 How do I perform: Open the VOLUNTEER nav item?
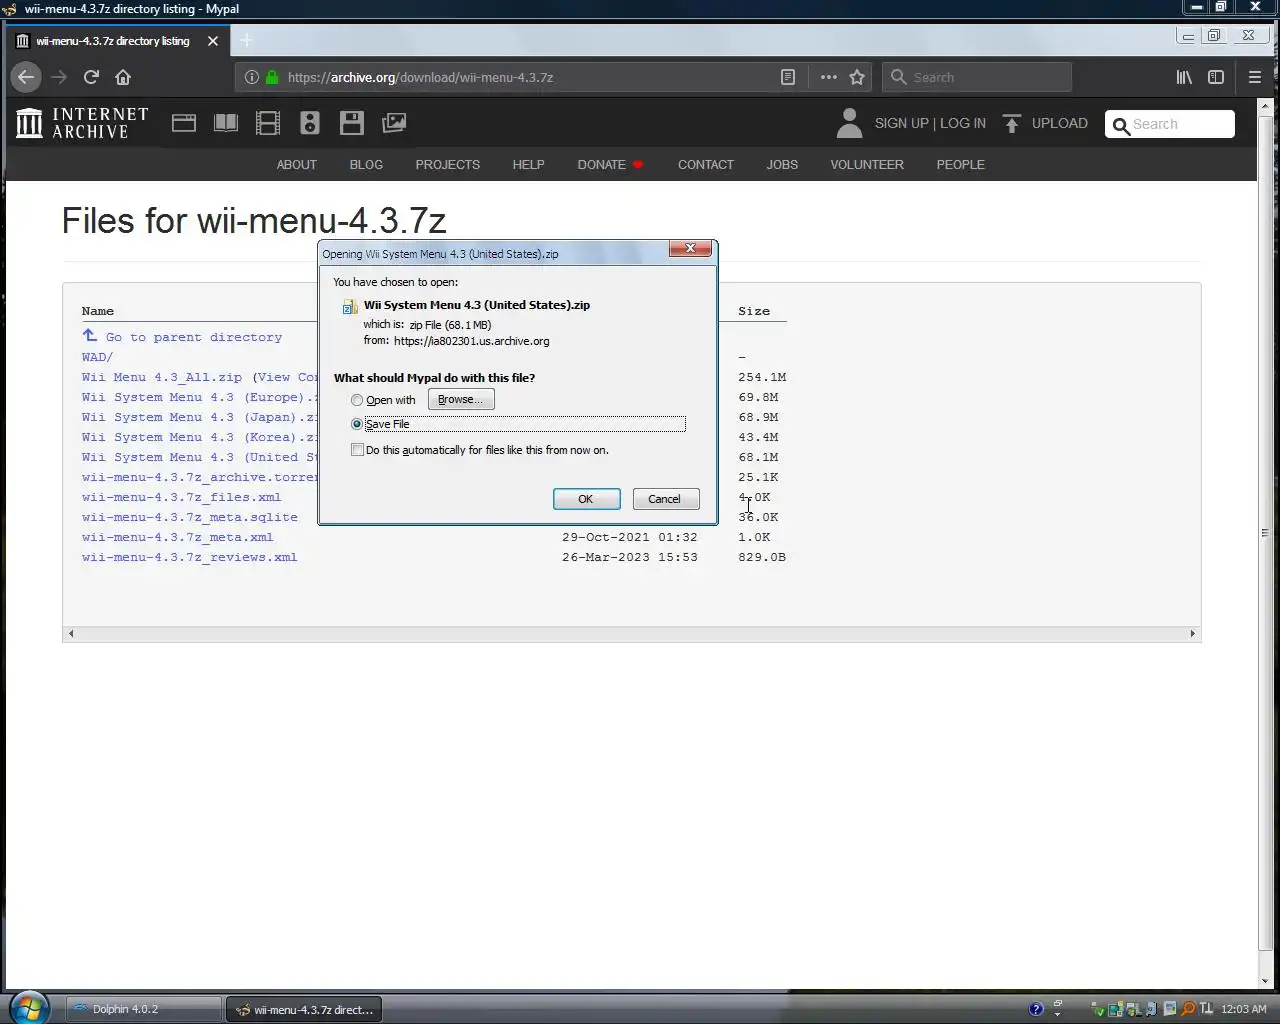coord(867,165)
